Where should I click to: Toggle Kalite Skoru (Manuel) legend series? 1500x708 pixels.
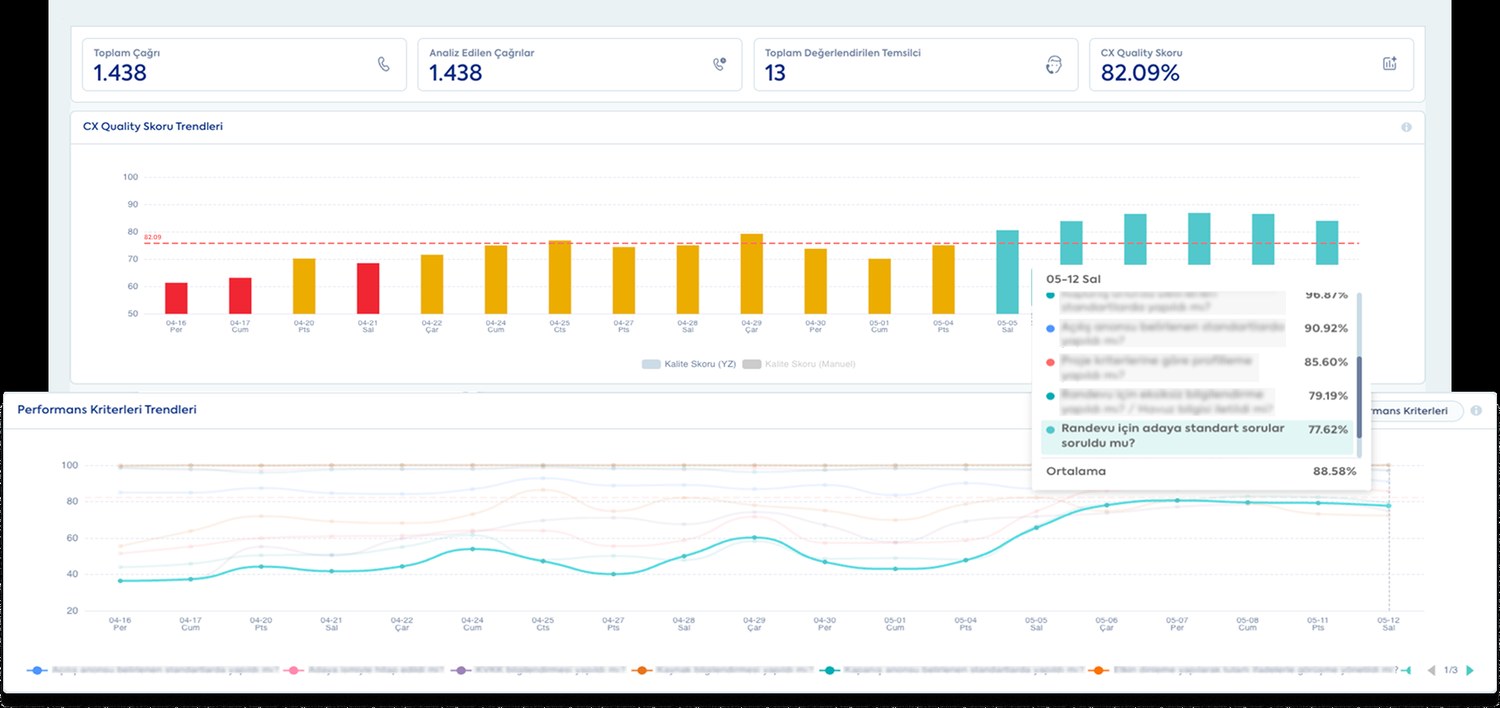click(x=799, y=364)
